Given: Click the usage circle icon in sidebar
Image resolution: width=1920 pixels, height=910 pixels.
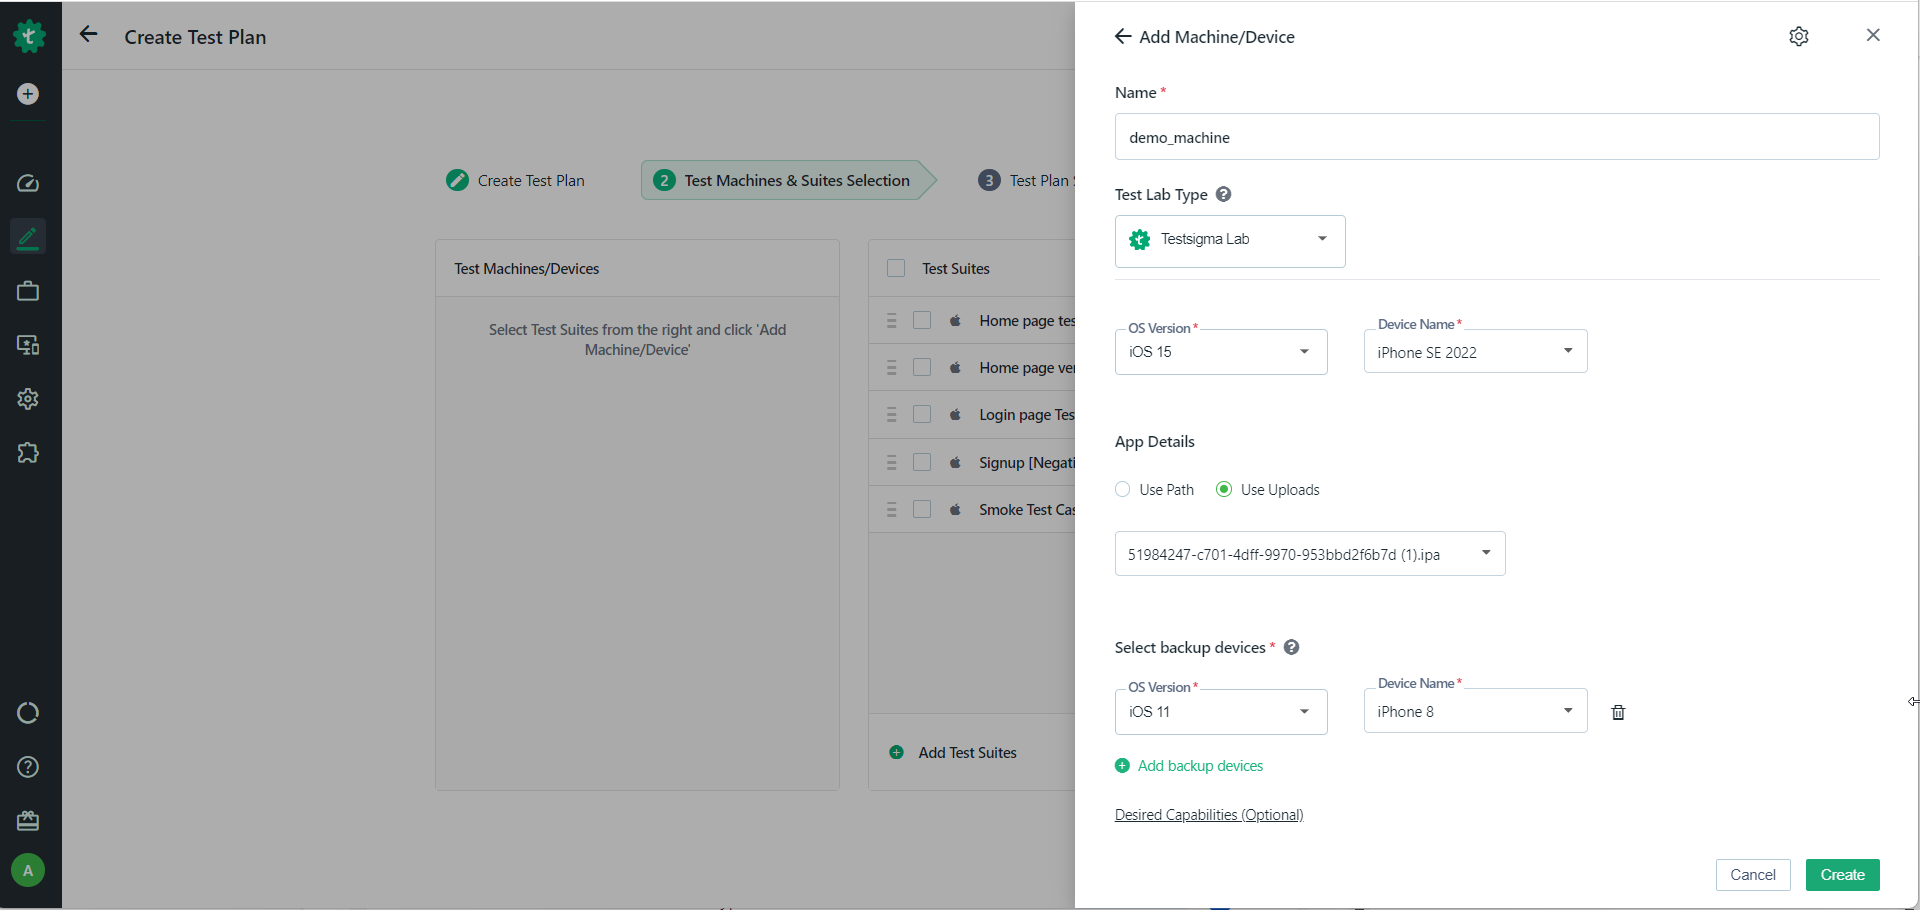Looking at the screenshot, I should 28,713.
